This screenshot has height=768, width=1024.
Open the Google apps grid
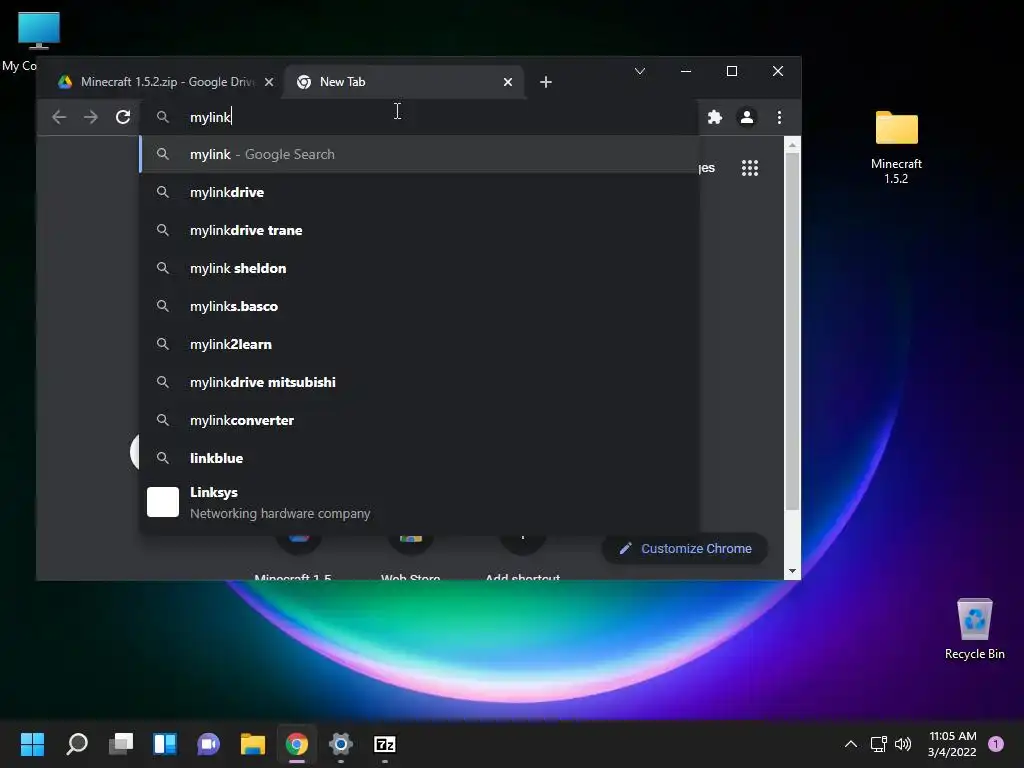click(x=750, y=168)
